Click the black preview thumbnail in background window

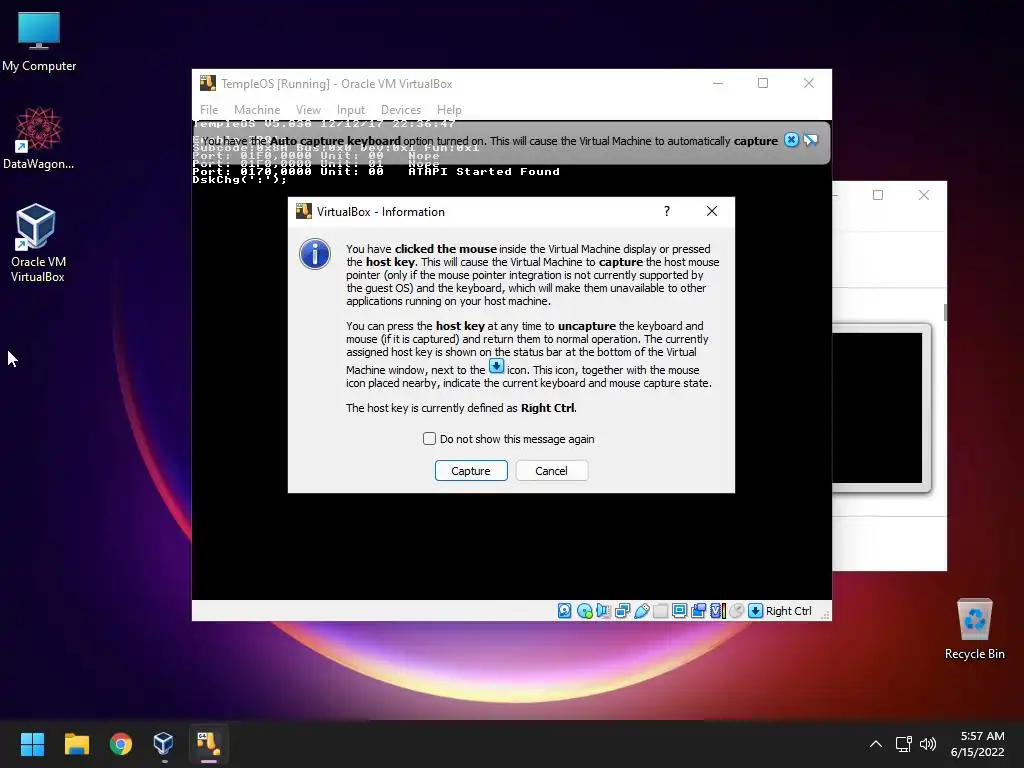click(x=877, y=408)
